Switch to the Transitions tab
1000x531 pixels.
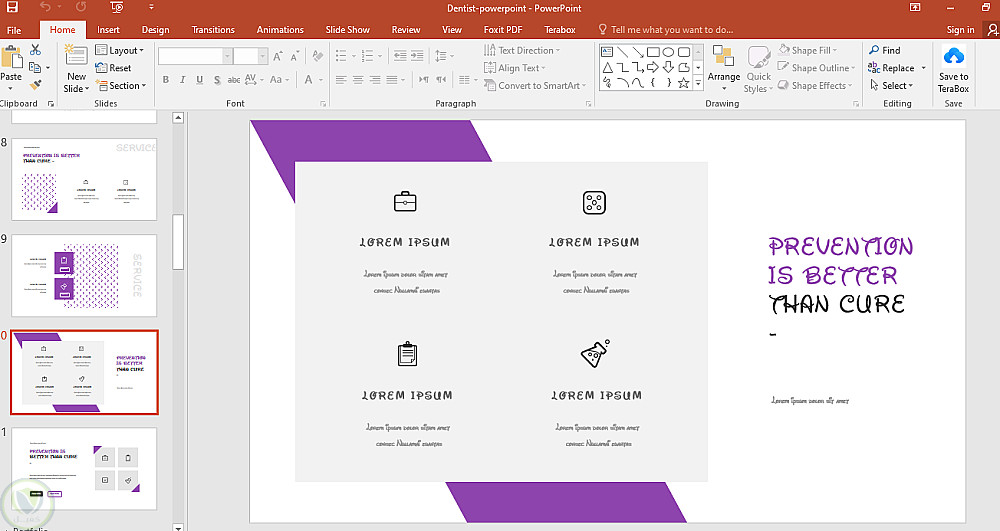pos(213,30)
